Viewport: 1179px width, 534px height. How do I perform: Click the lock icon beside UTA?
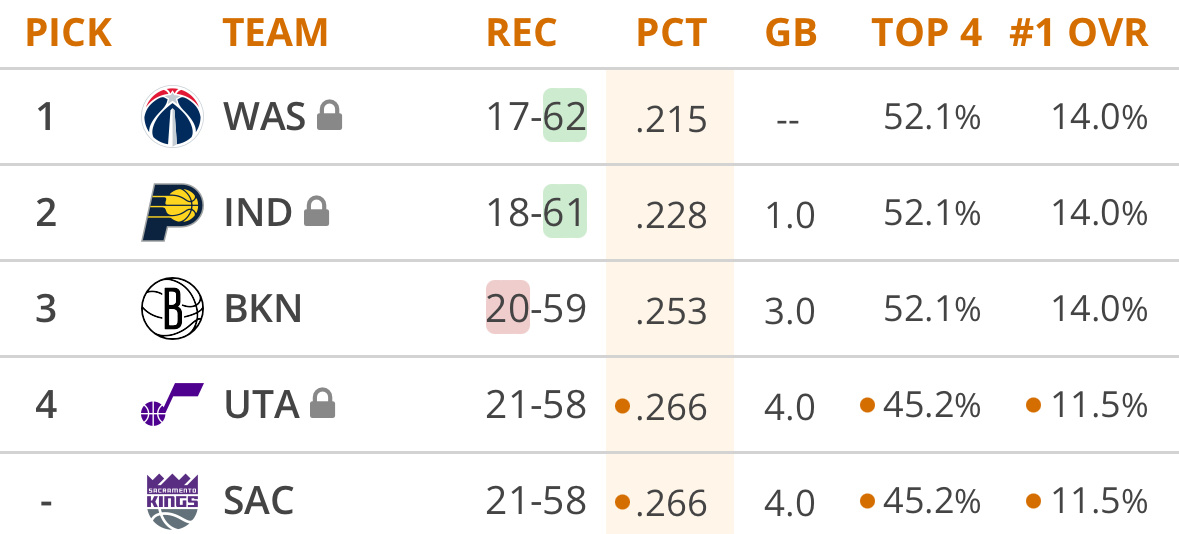[322, 404]
